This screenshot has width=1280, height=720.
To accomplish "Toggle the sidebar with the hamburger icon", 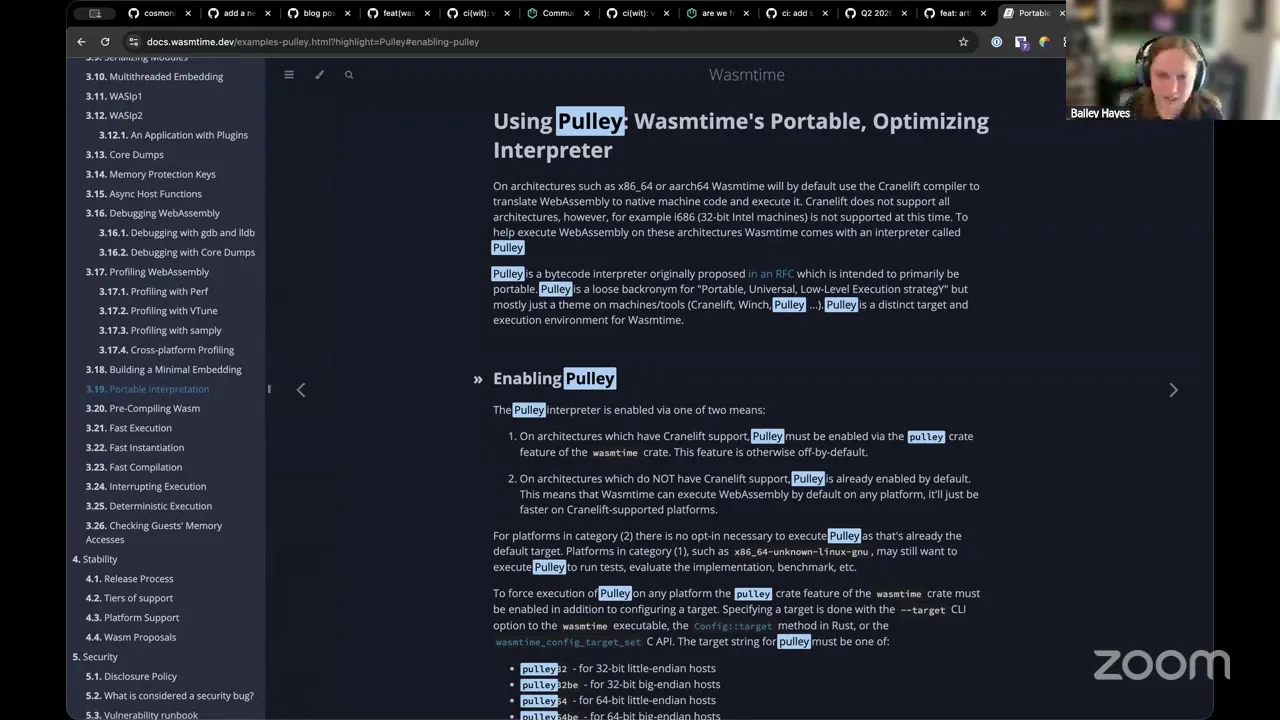I will [289, 75].
